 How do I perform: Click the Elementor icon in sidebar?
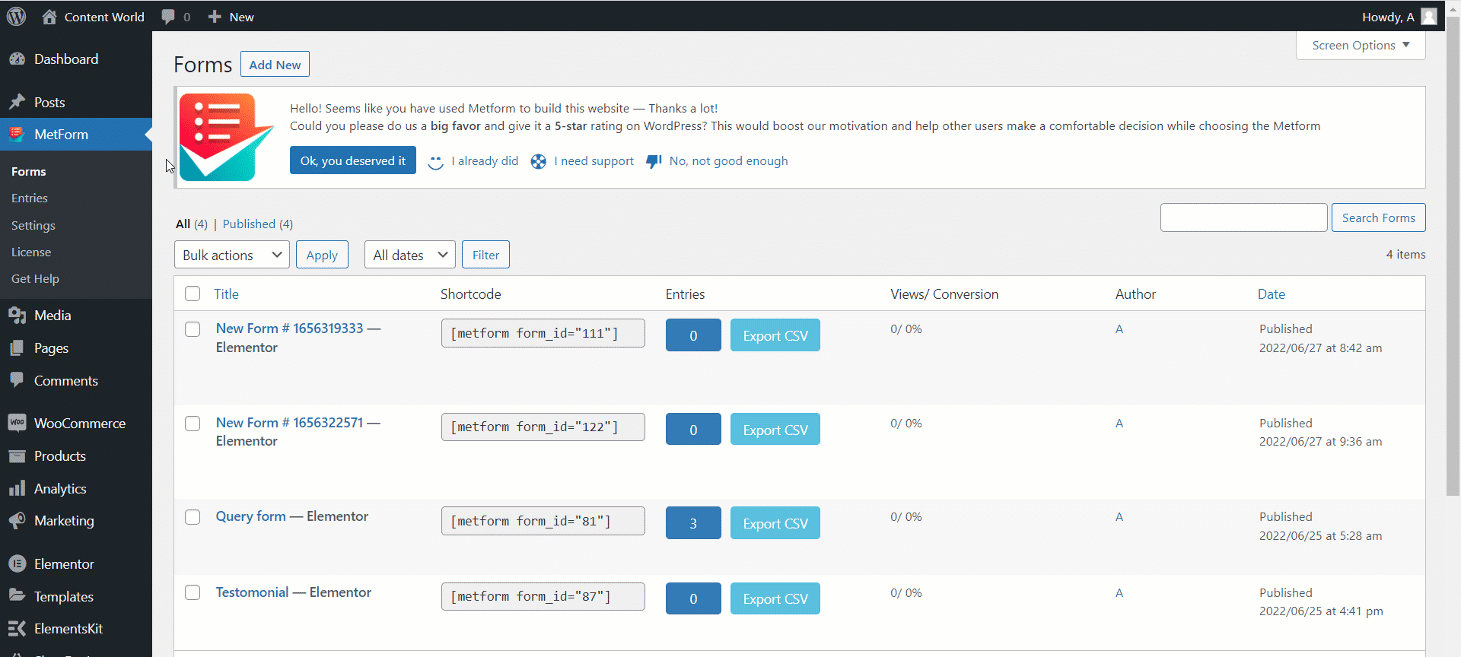[x=17, y=564]
